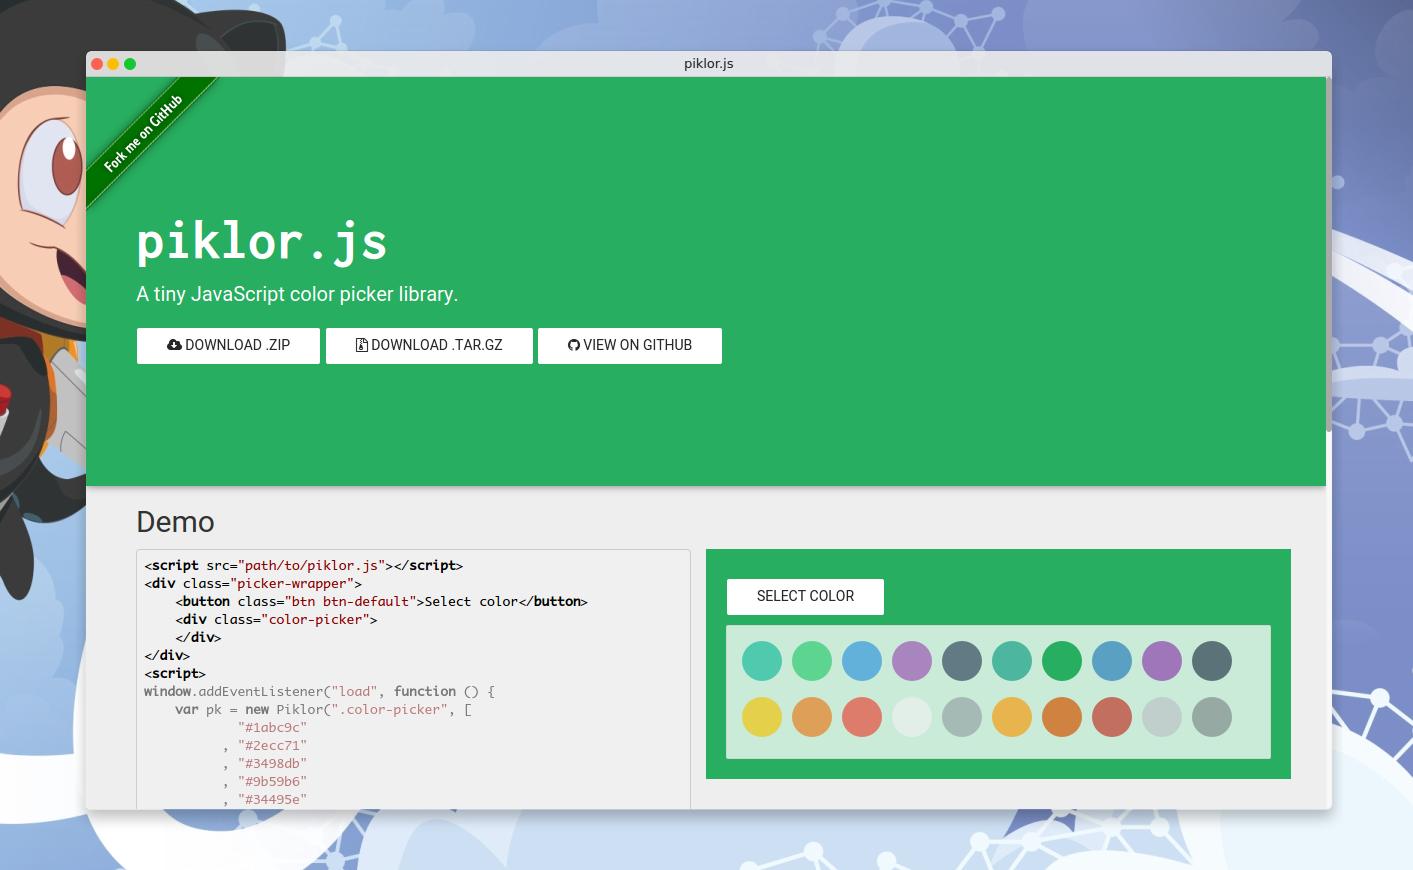
Task: Click the code line containing "#34495e"
Action: (265, 799)
